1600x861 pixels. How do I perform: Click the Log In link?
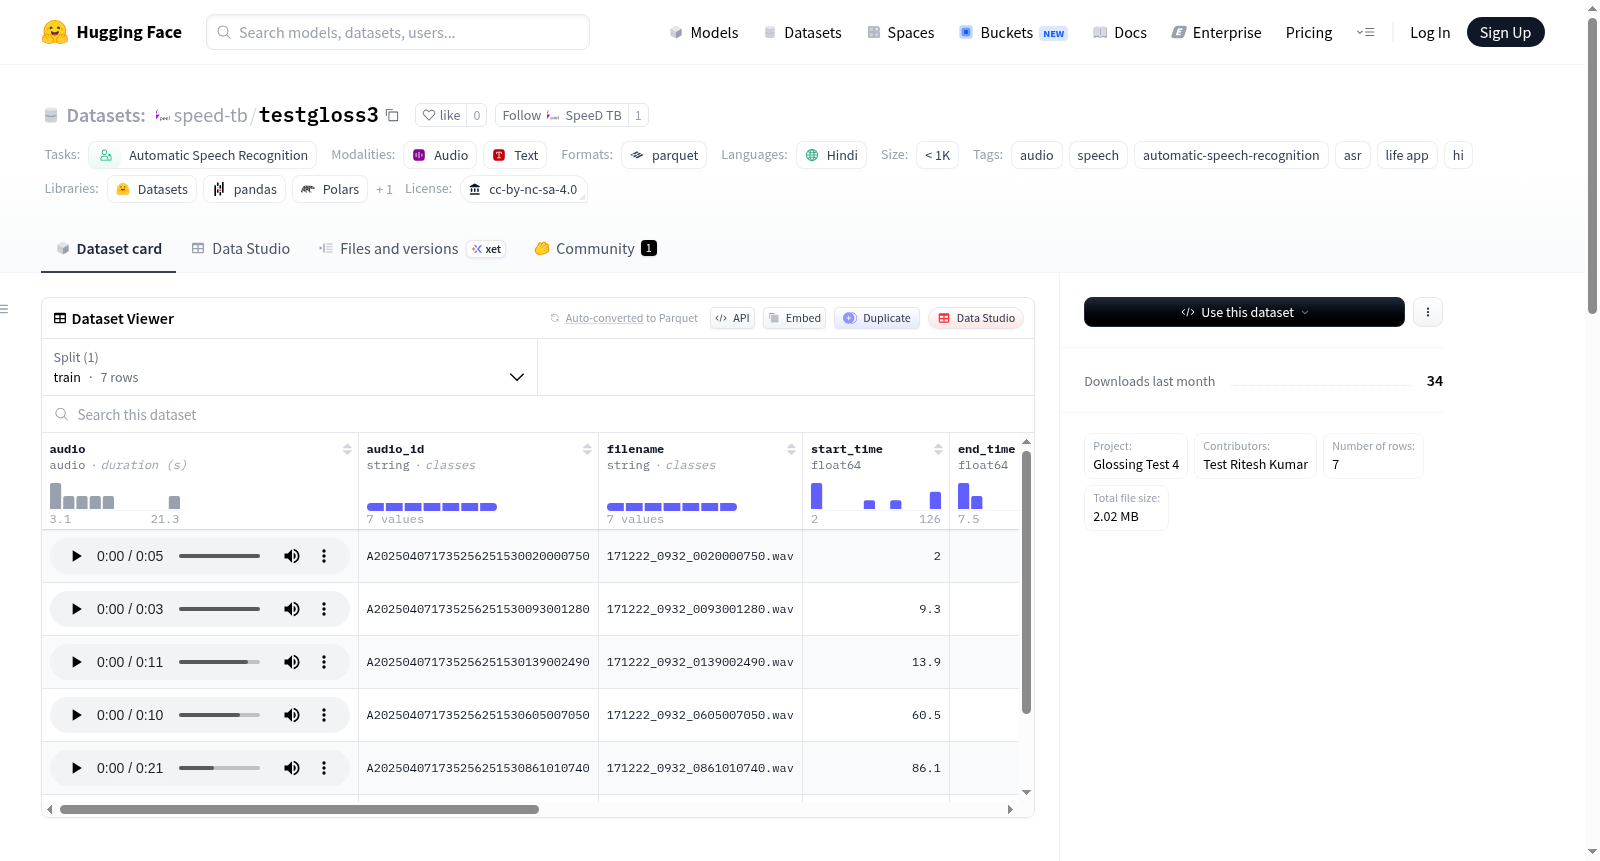(1430, 32)
